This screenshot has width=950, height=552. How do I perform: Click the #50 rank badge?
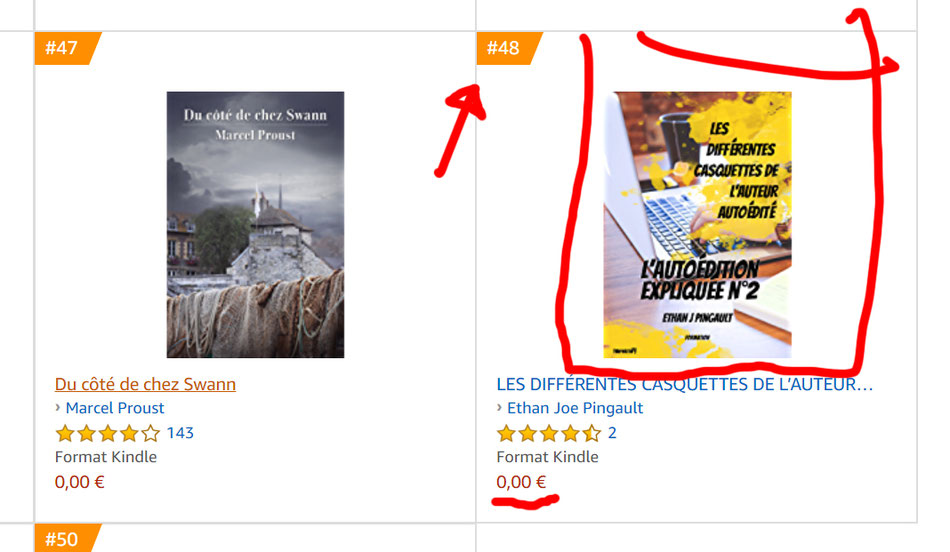click(67, 538)
